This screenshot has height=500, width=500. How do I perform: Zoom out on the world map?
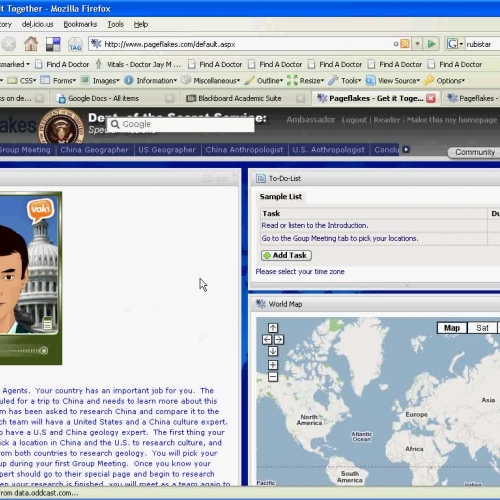coord(273,377)
